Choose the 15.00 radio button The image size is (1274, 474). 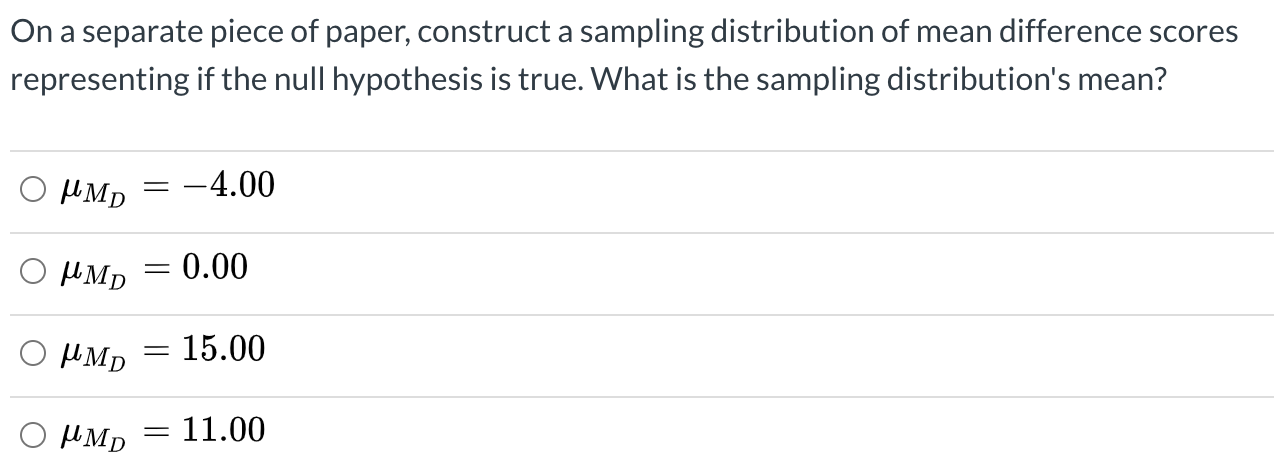coord(33,351)
